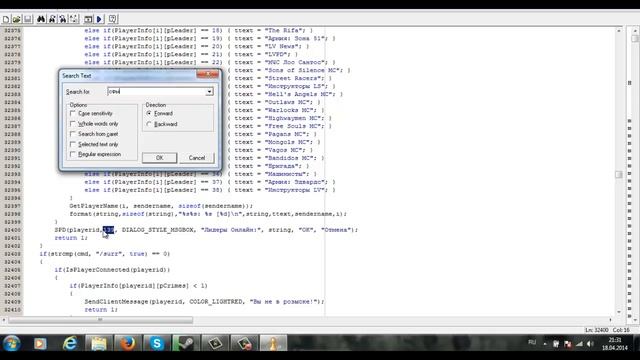Click the chess pawn Pawno taskbar icon

[273, 344]
